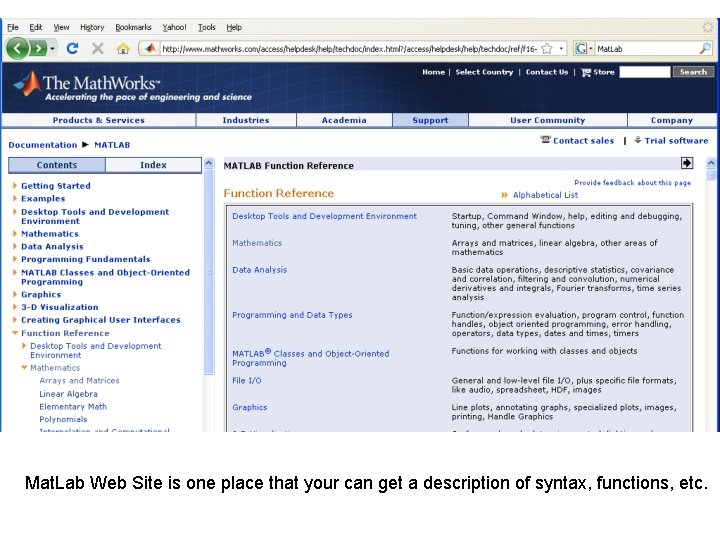This screenshot has width=720, height=540.
Task: Open Linear Algebra in the tree
Action: coord(68,394)
